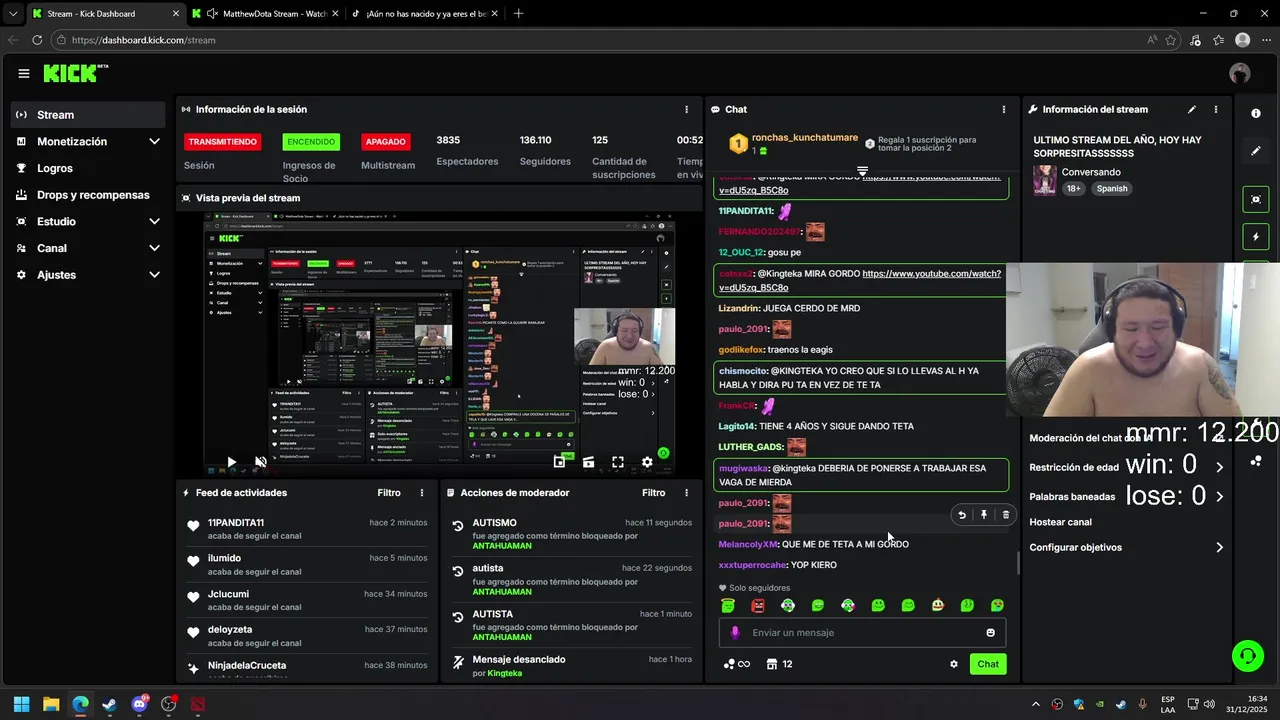Edit stream info with pencil icon
The height and width of the screenshot is (720, 1280).
pos(1192,109)
